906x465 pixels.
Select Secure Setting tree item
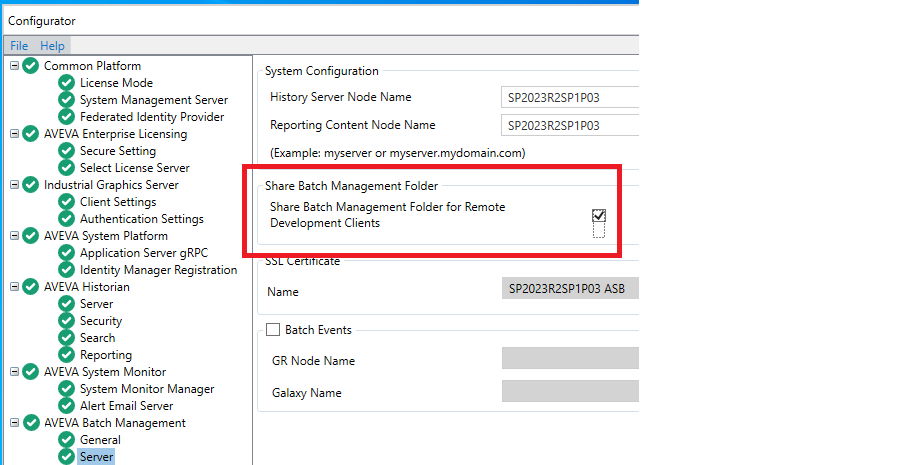tap(118, 151)
